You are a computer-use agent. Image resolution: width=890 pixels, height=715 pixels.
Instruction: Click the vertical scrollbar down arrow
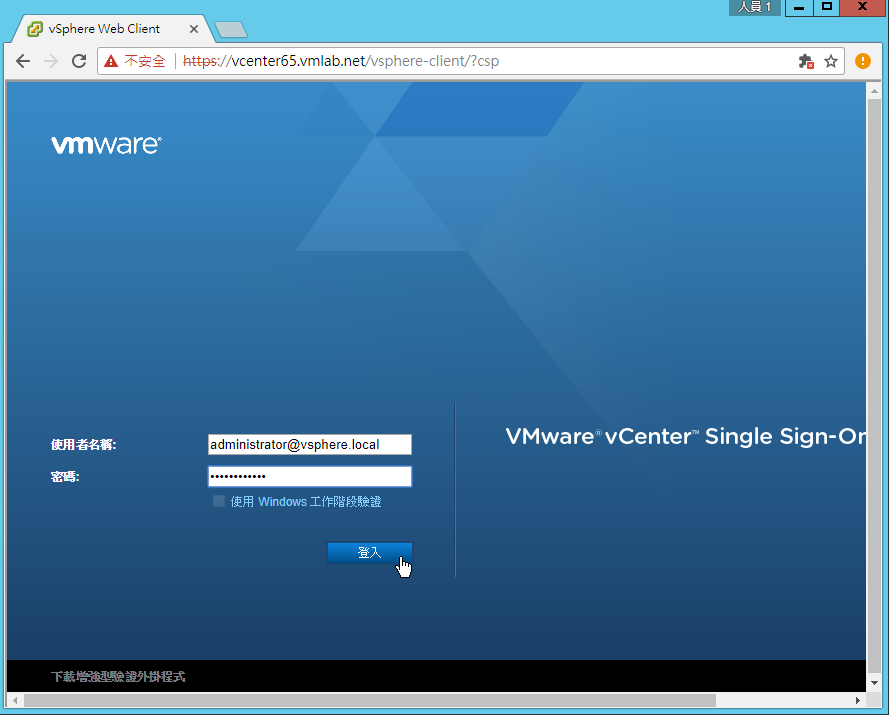point(874,683)
